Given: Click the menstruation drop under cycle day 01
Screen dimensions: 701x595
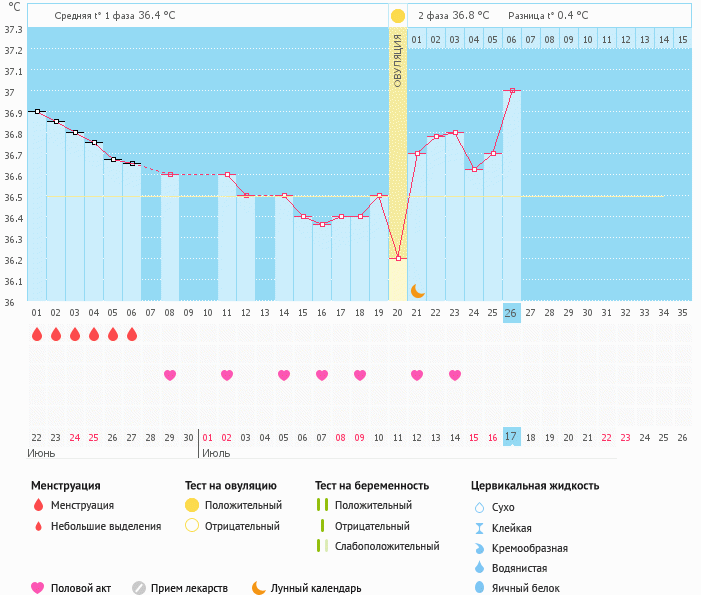Looking at the screenshot, I should [x=37, y=334].
